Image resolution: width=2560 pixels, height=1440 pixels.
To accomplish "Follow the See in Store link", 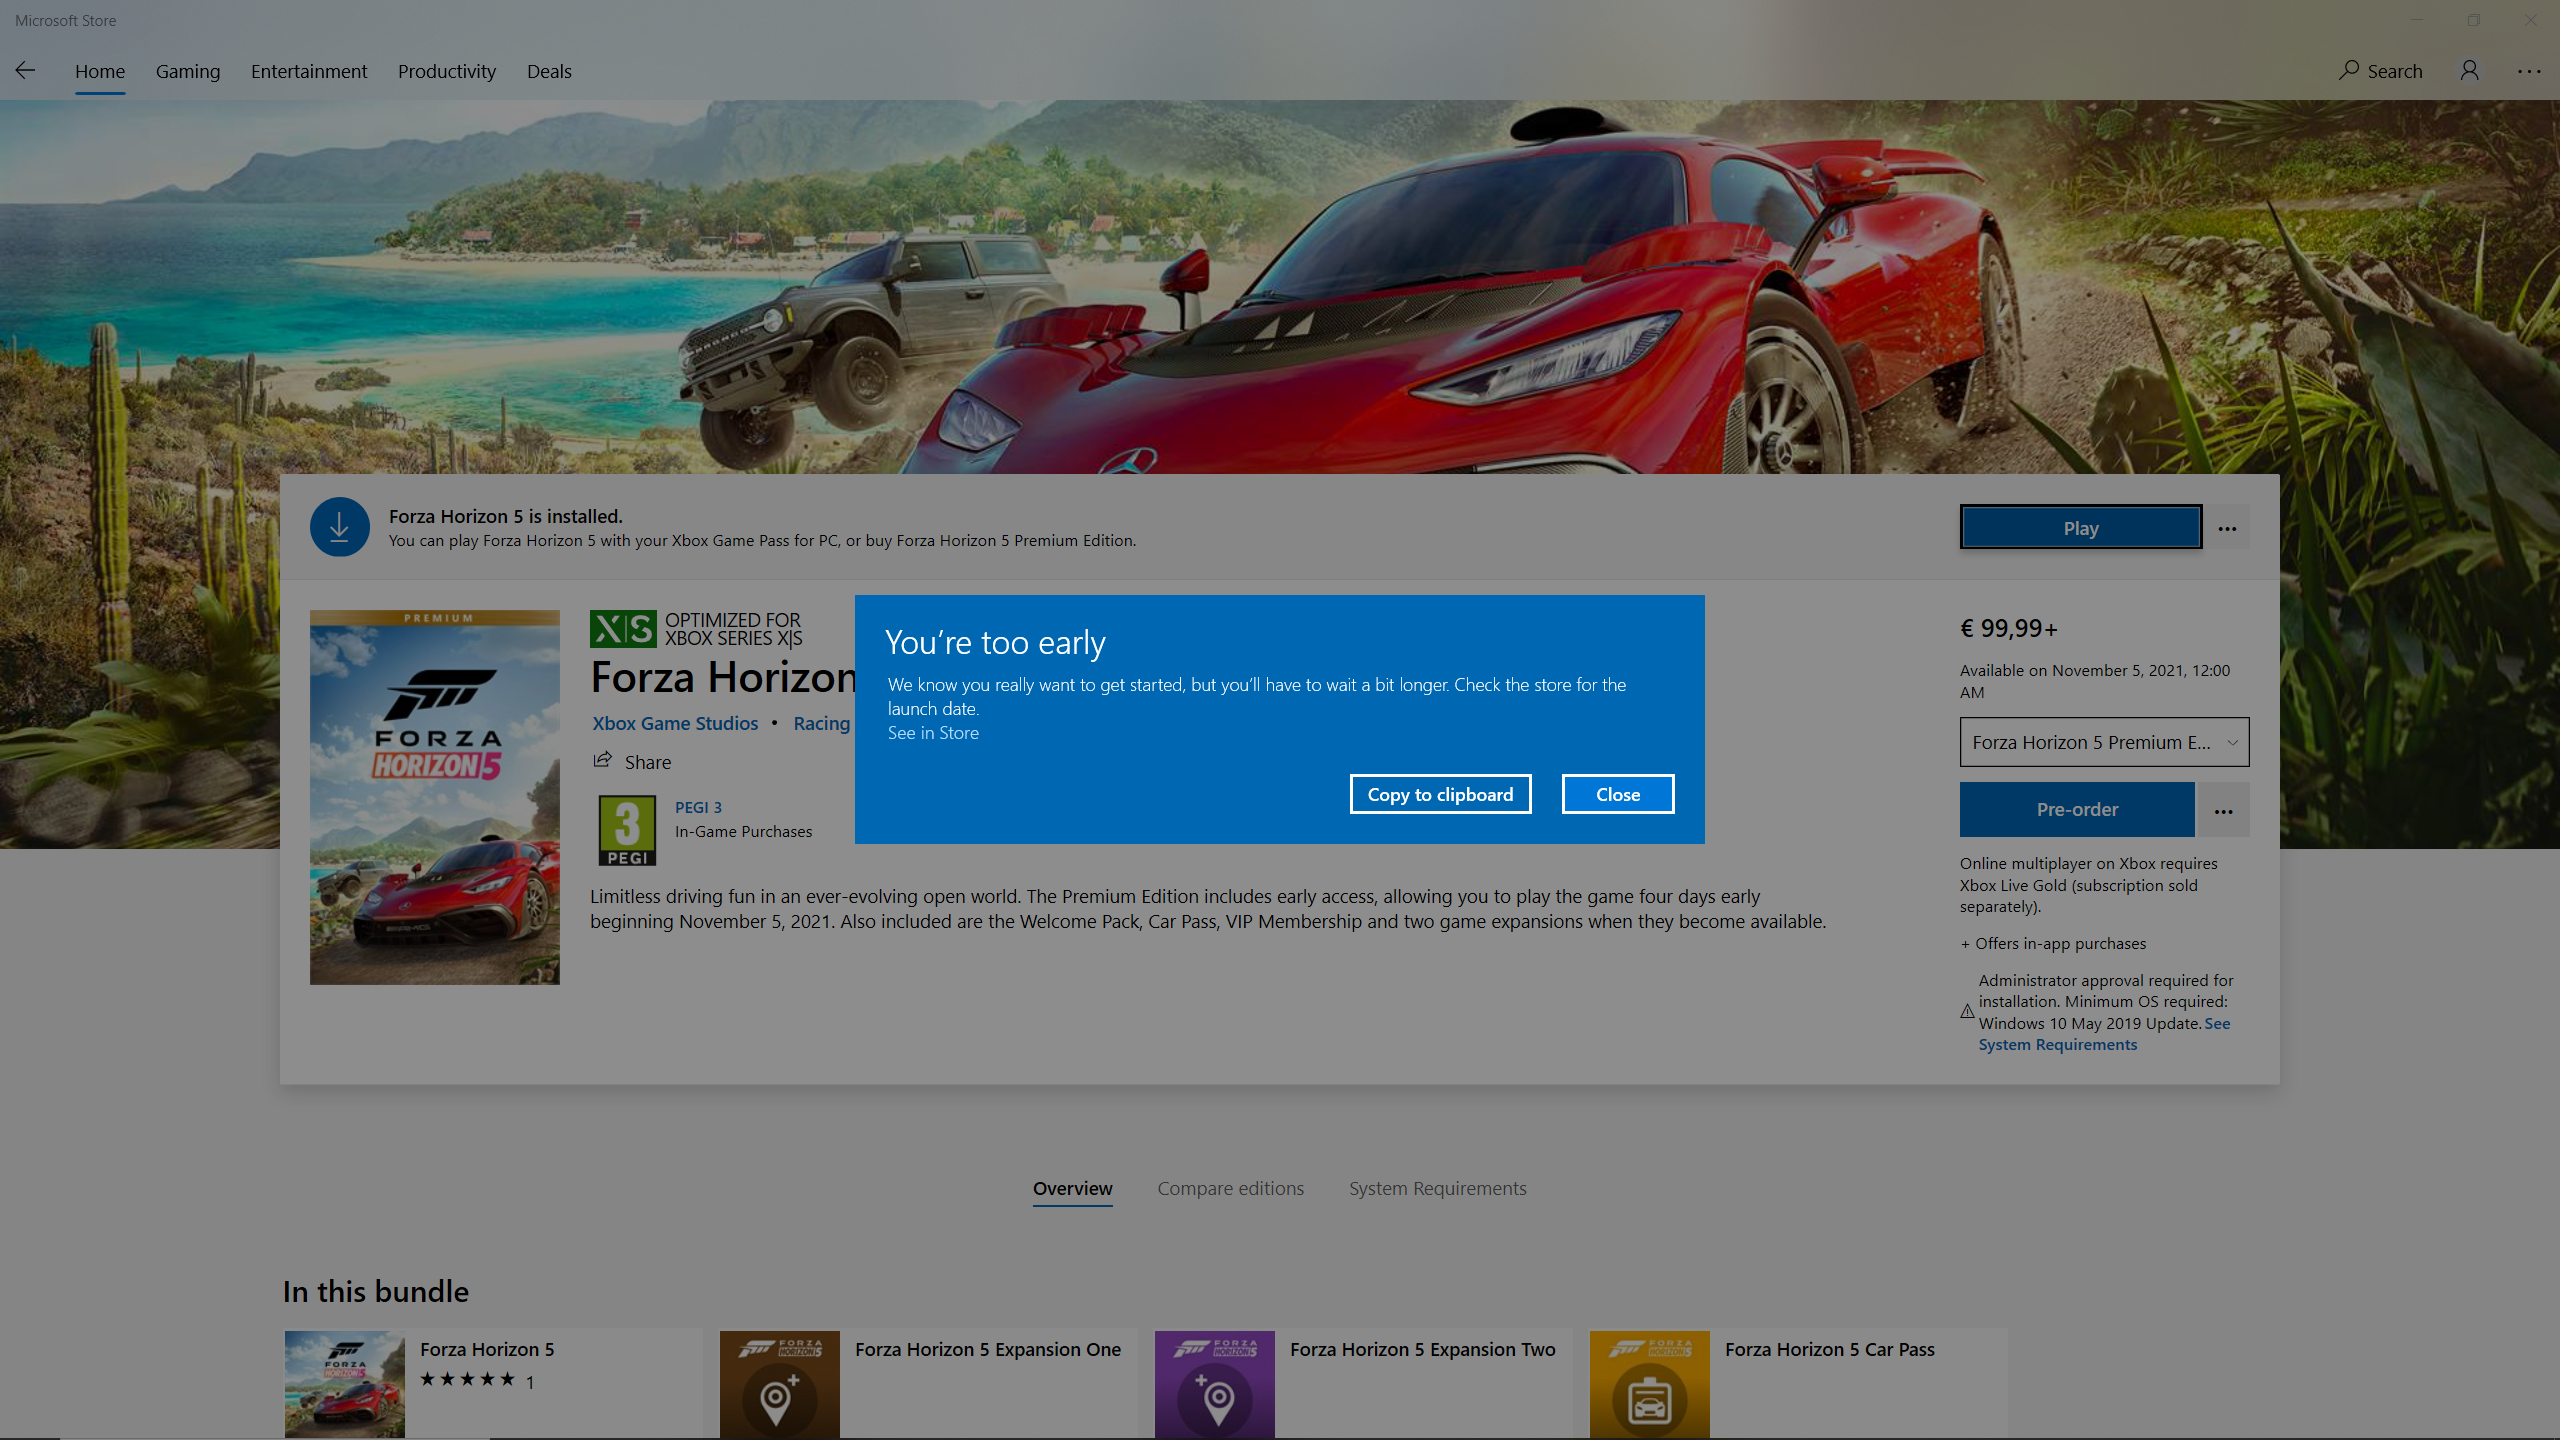I will tap(933, 733).
